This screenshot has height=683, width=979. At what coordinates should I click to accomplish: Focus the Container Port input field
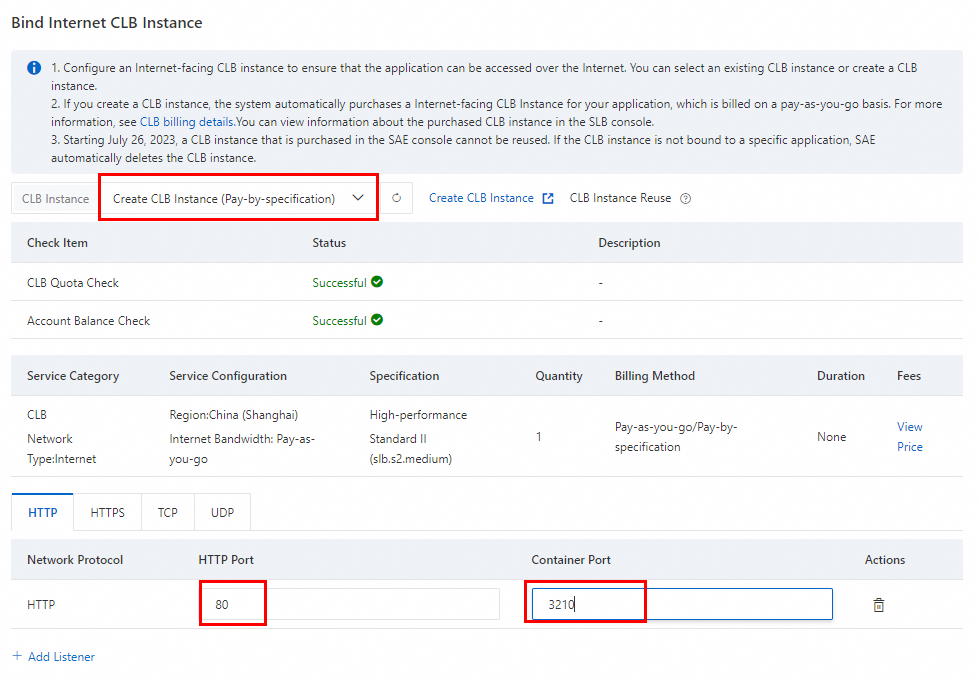[682, 604]
